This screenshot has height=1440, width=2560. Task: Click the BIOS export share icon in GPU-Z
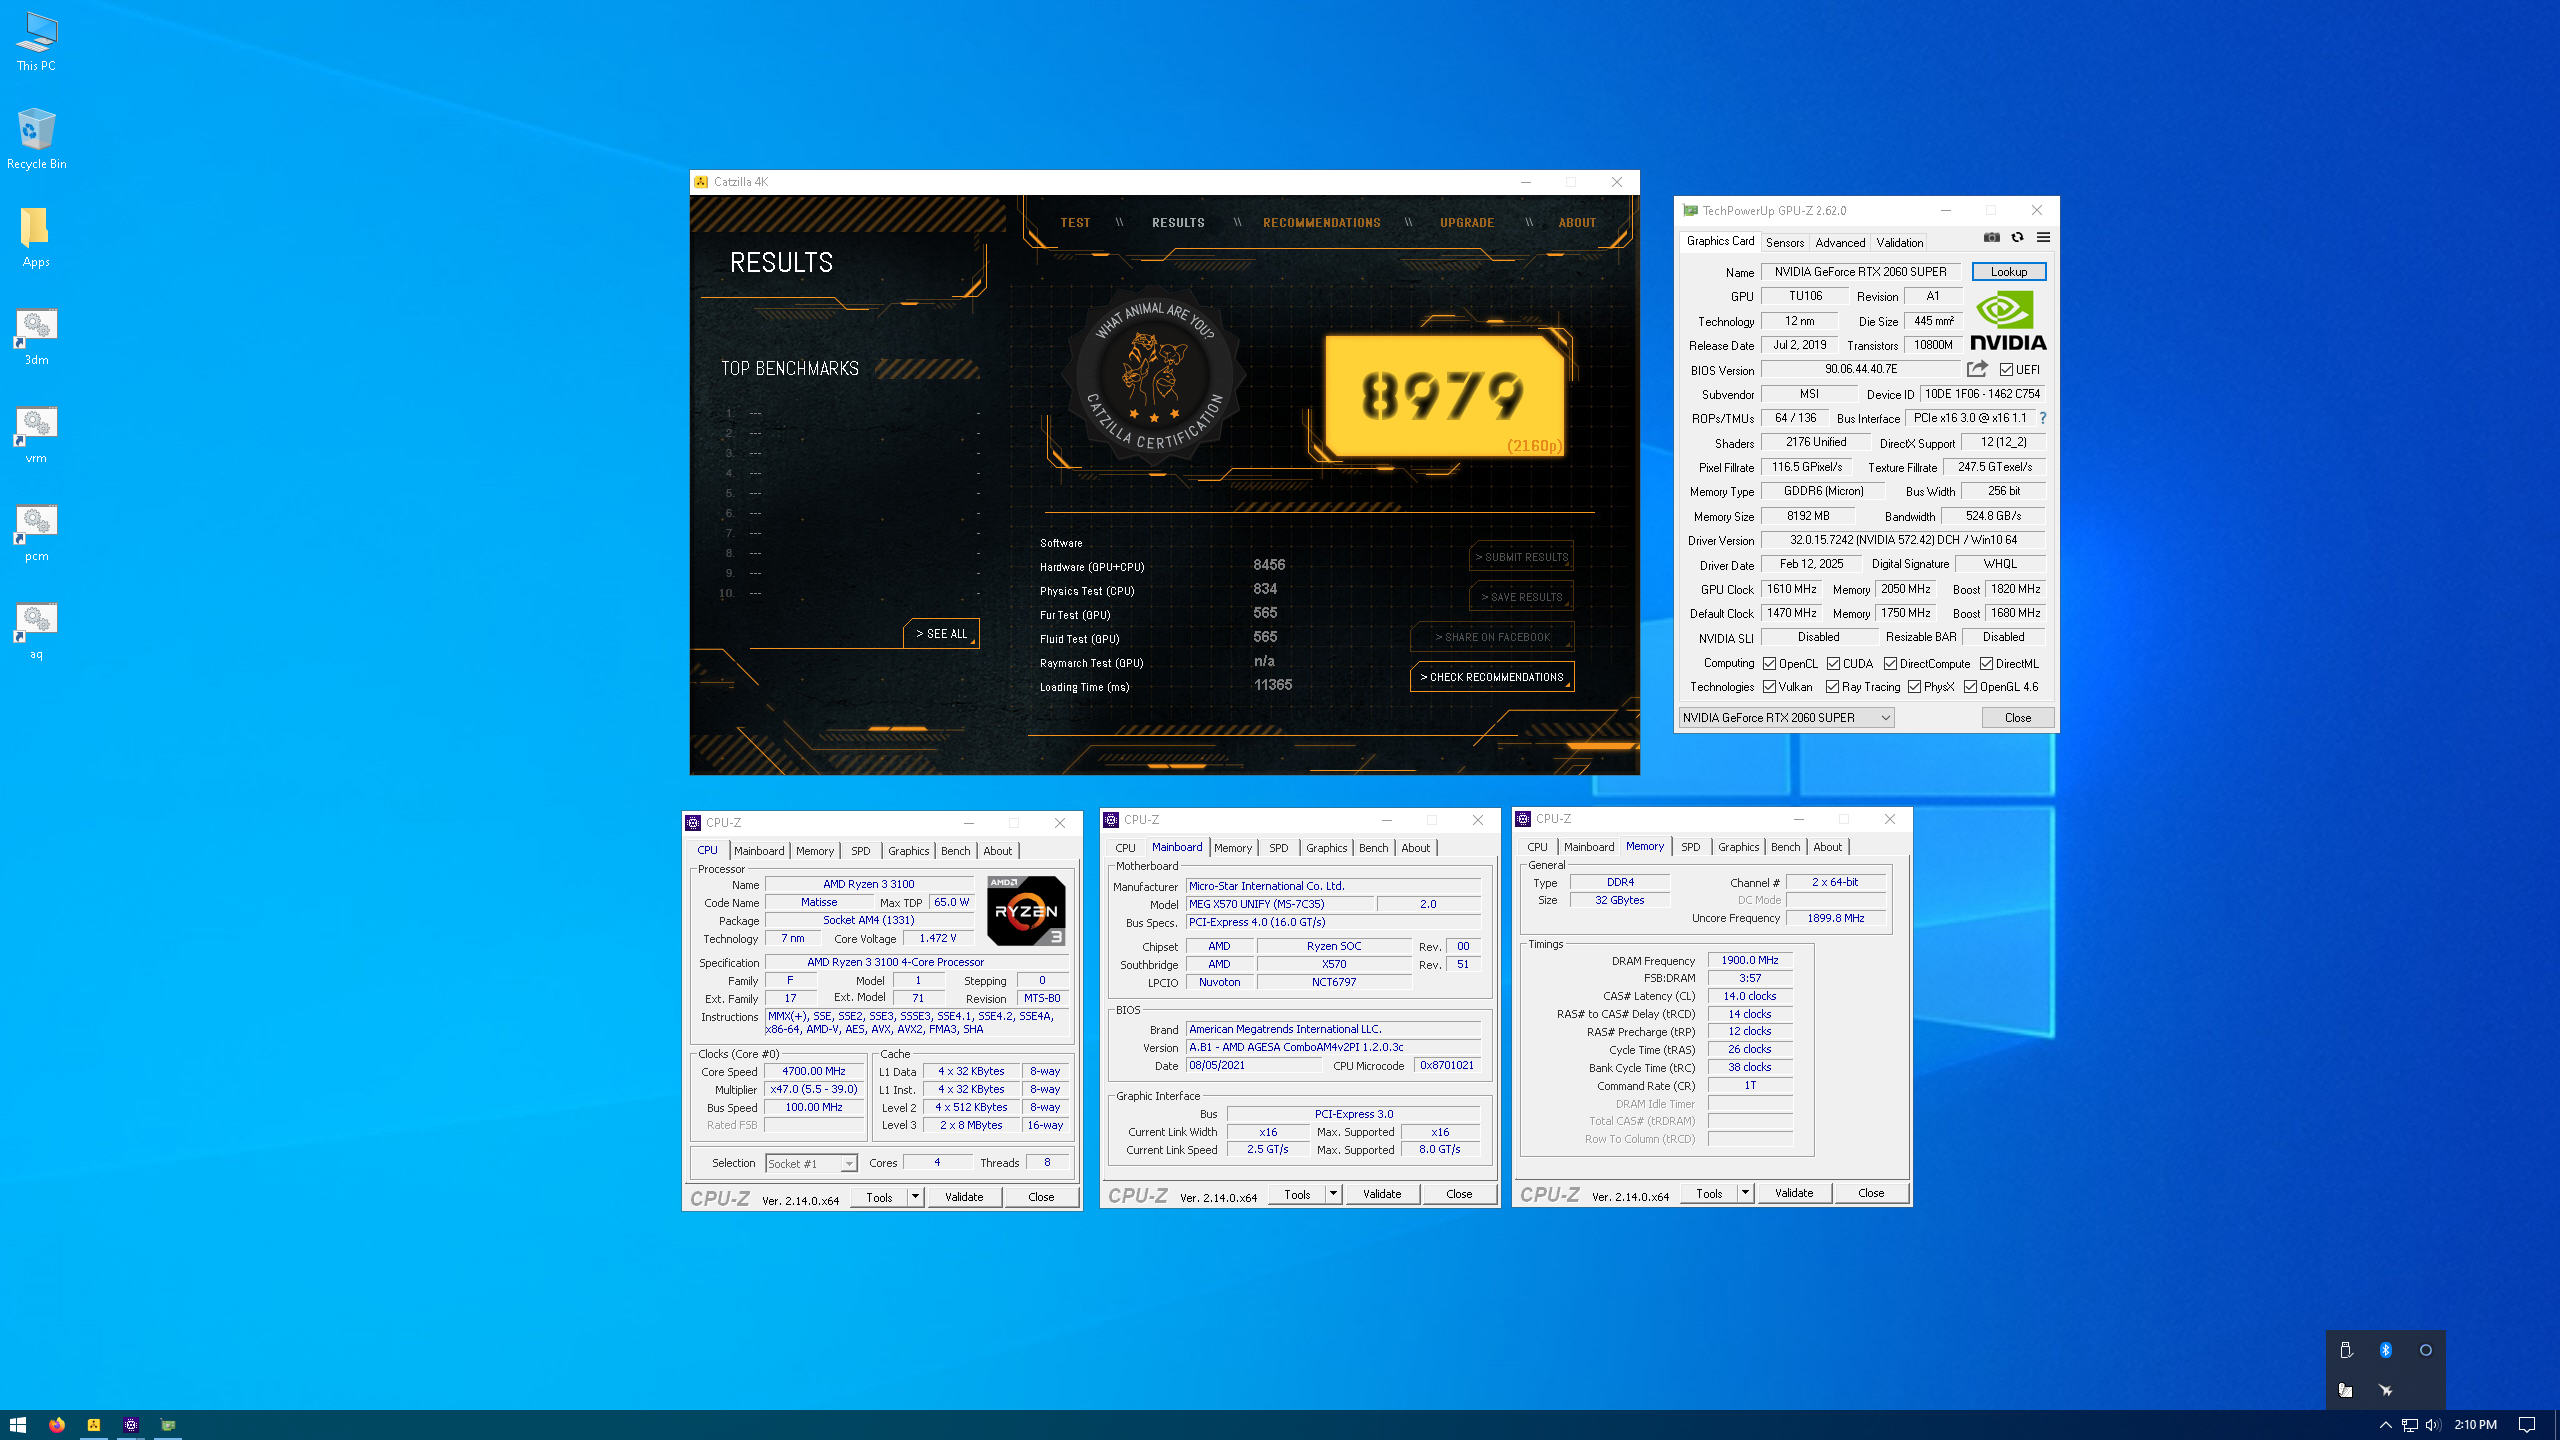coord(1977,369)
